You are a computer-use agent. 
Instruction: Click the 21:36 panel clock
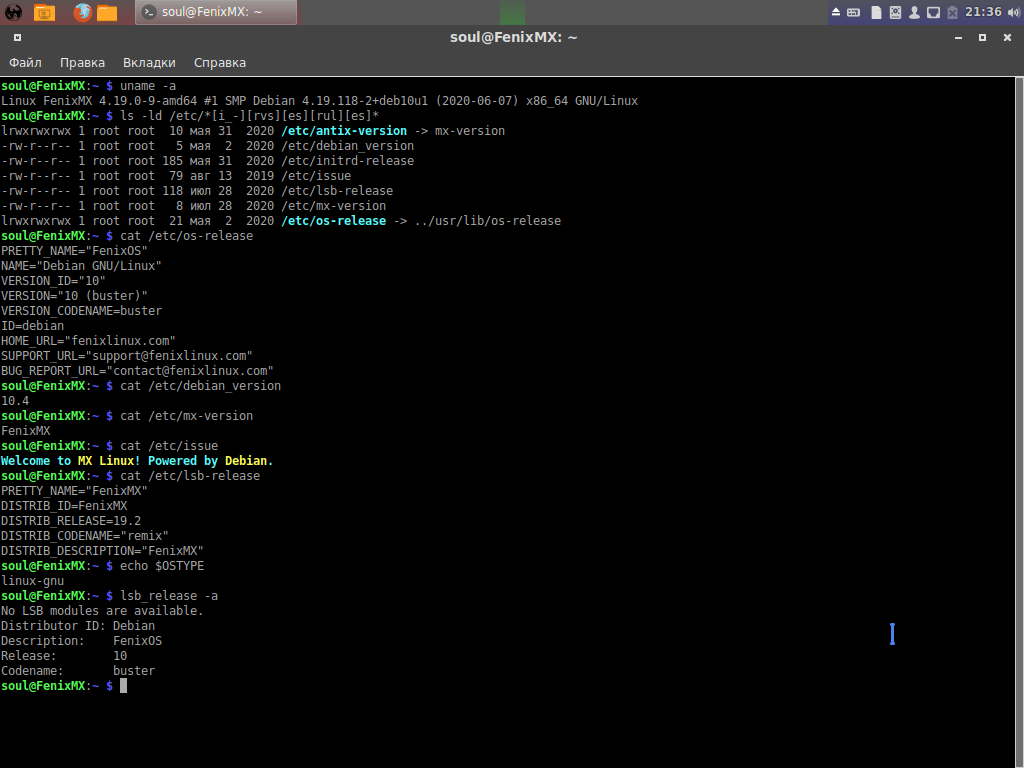983,12
